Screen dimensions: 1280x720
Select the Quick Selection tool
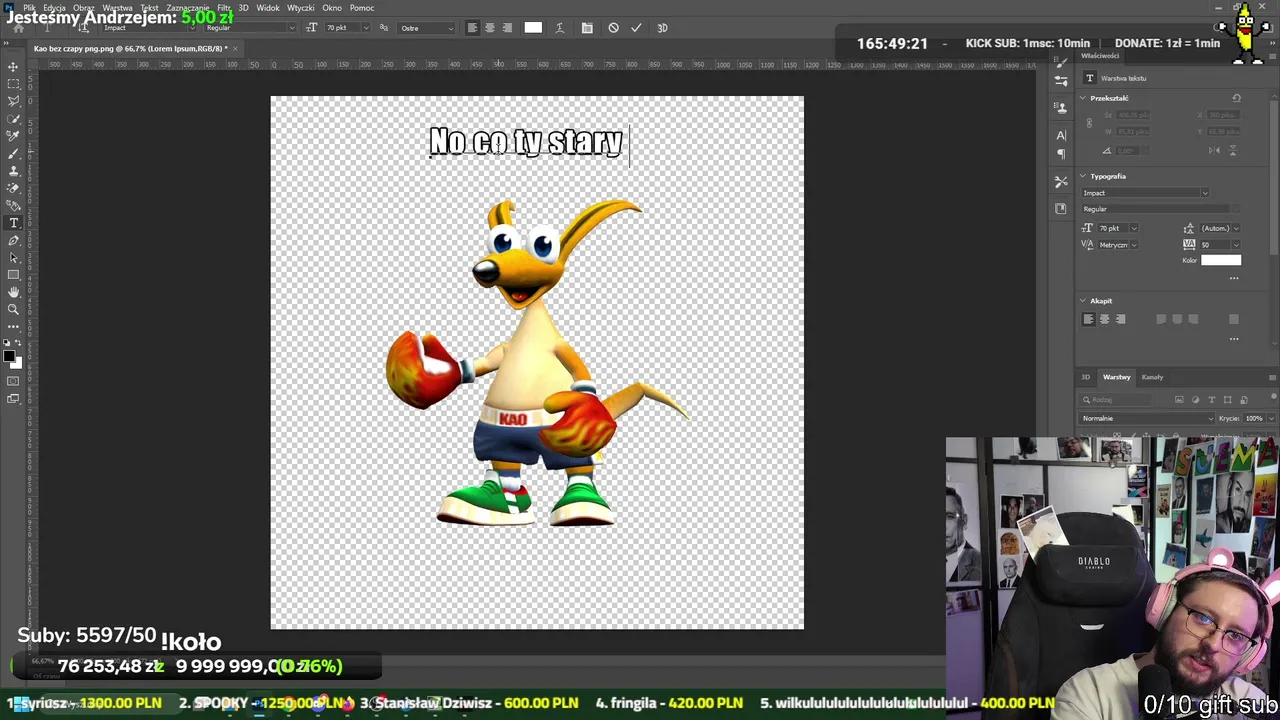point(13,119)
